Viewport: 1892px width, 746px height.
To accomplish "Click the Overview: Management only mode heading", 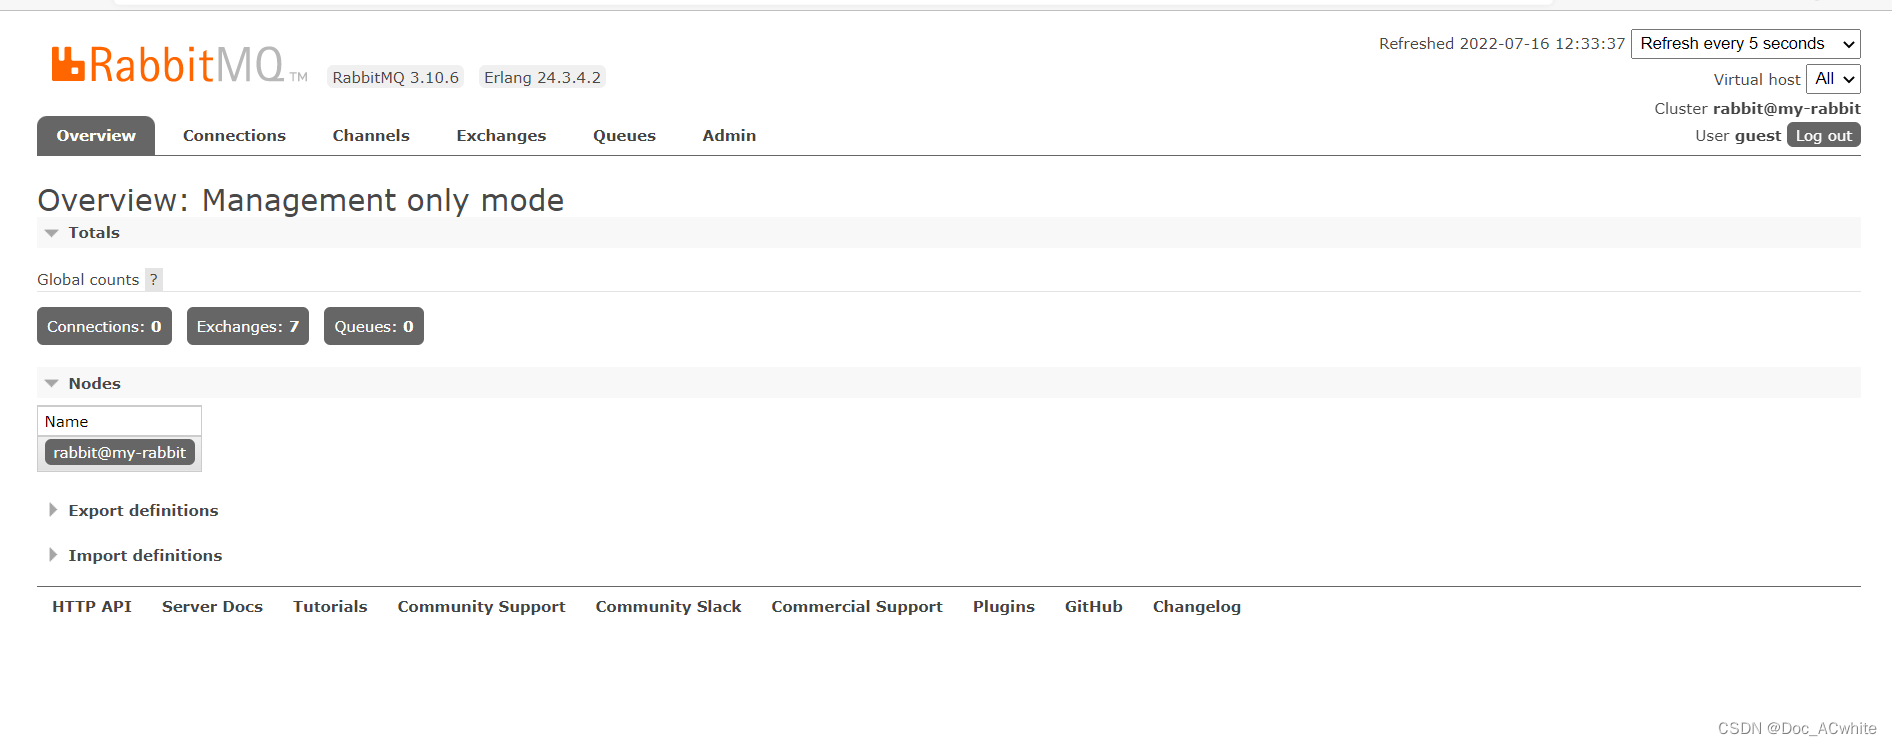I will point(301,200).
